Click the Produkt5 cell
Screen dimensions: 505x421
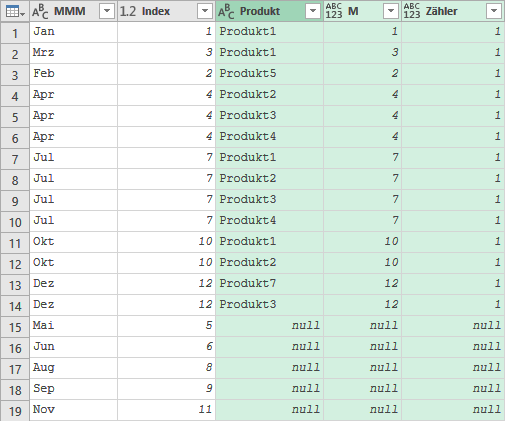[269, 74]
